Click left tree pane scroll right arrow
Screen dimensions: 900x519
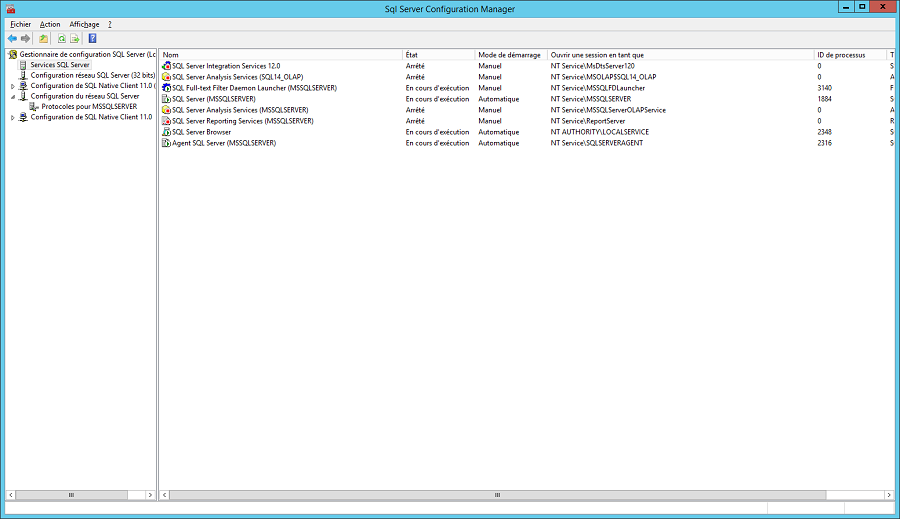tap(150, 495)
